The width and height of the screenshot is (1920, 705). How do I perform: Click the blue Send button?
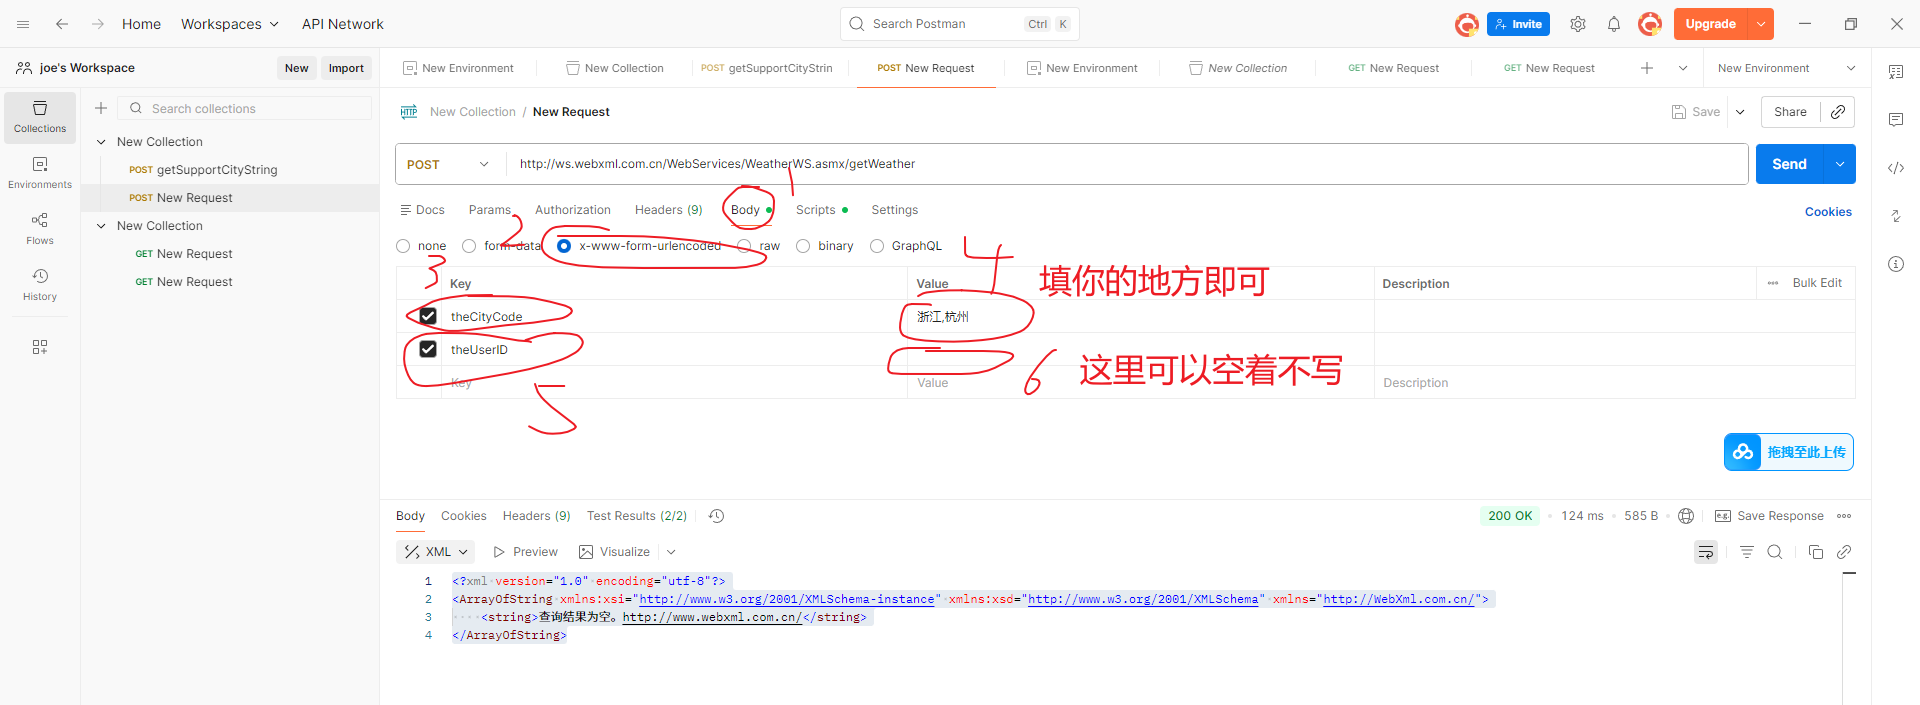(x=1790, y=164)
